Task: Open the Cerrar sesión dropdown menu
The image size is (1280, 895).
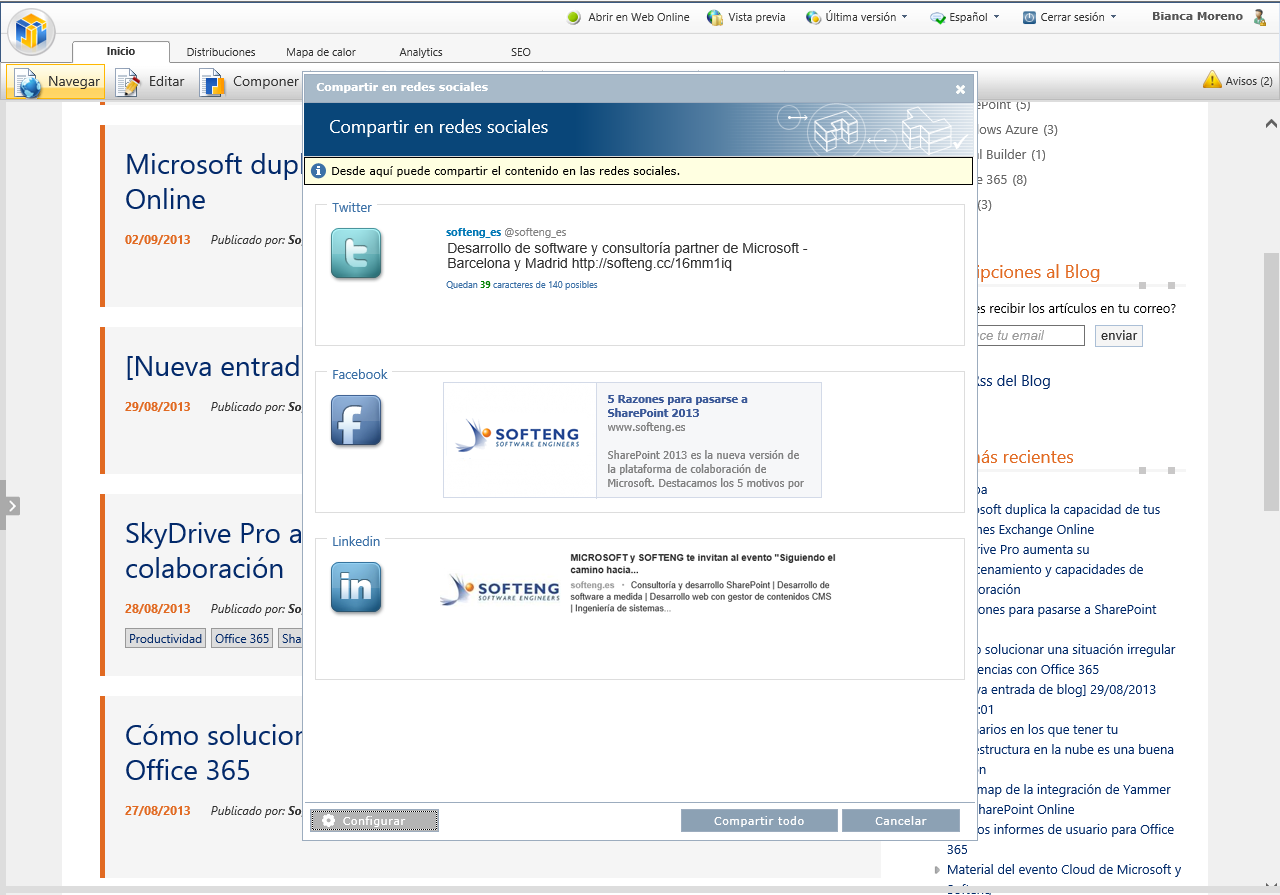Action: pos(1070,17)
